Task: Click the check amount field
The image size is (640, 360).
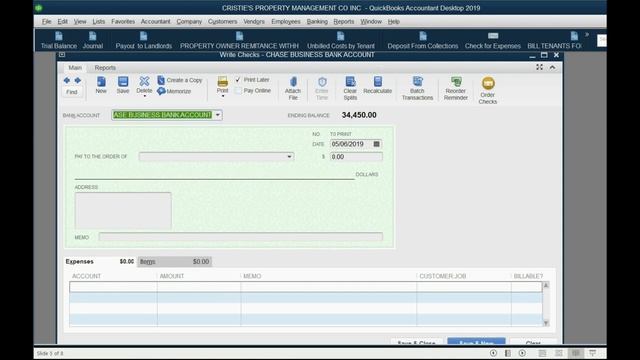Action: [356, 157]
